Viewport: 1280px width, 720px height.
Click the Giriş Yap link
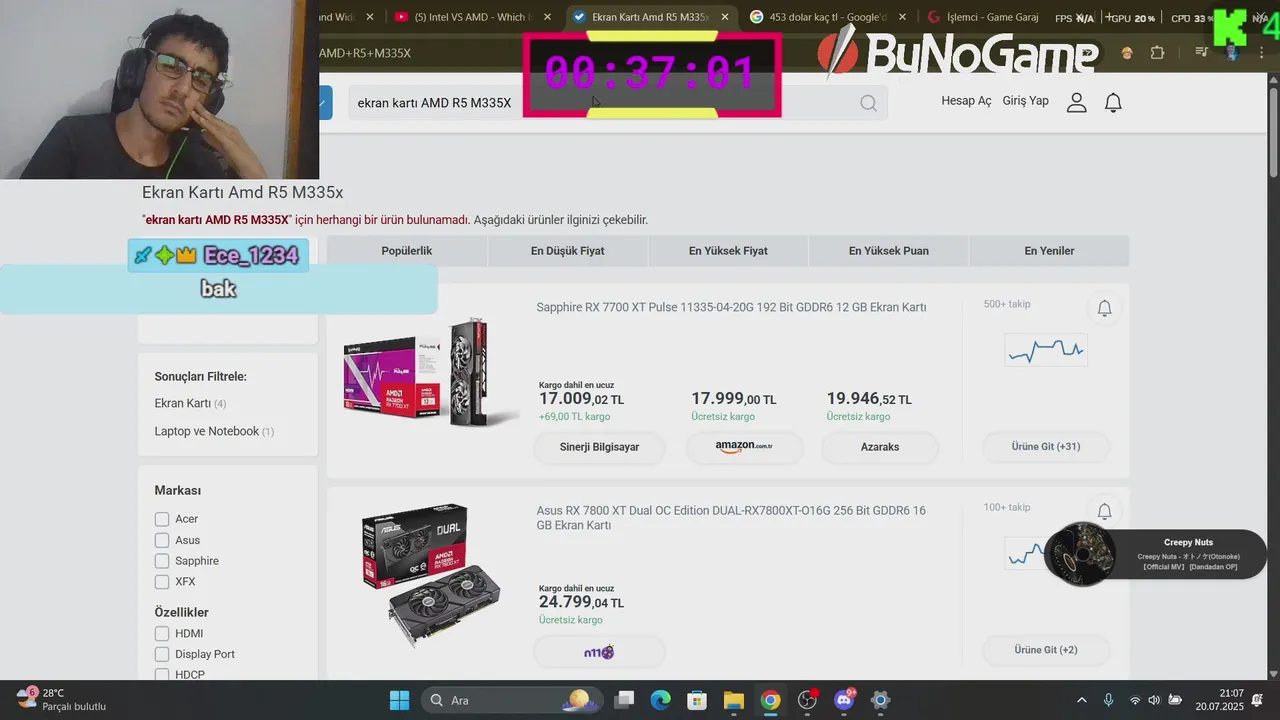pyautogui.click(x=1026, y=101)
